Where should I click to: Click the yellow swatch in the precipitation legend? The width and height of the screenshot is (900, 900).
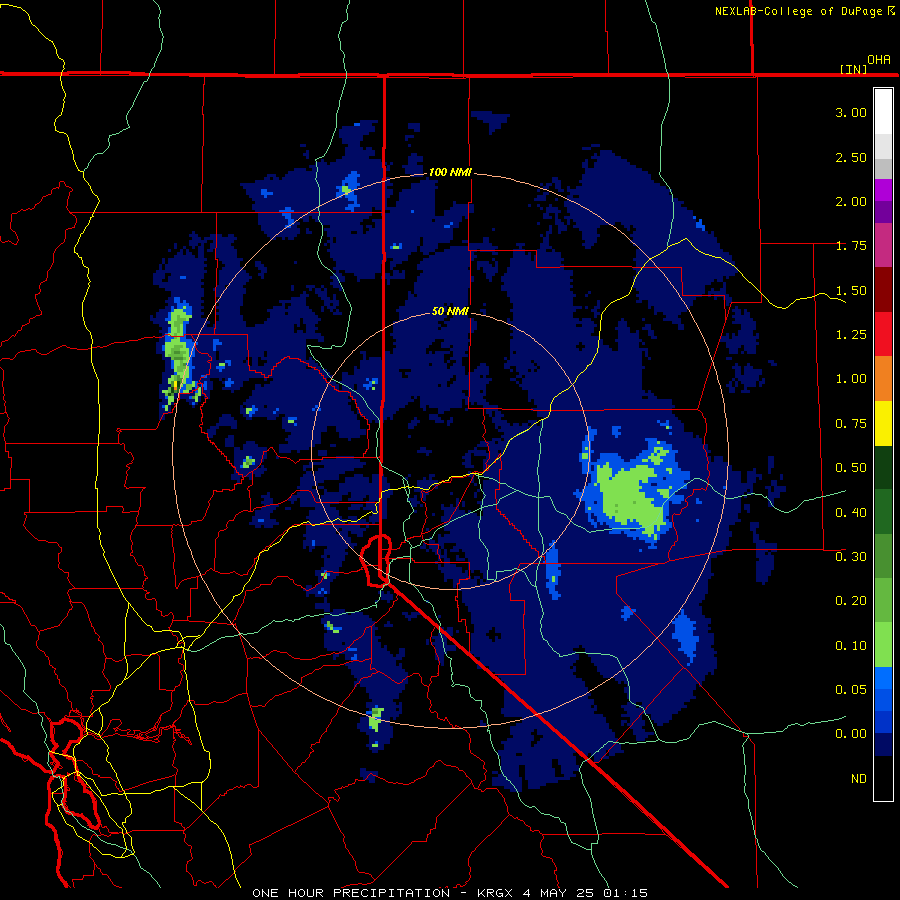tap(883, 423)
